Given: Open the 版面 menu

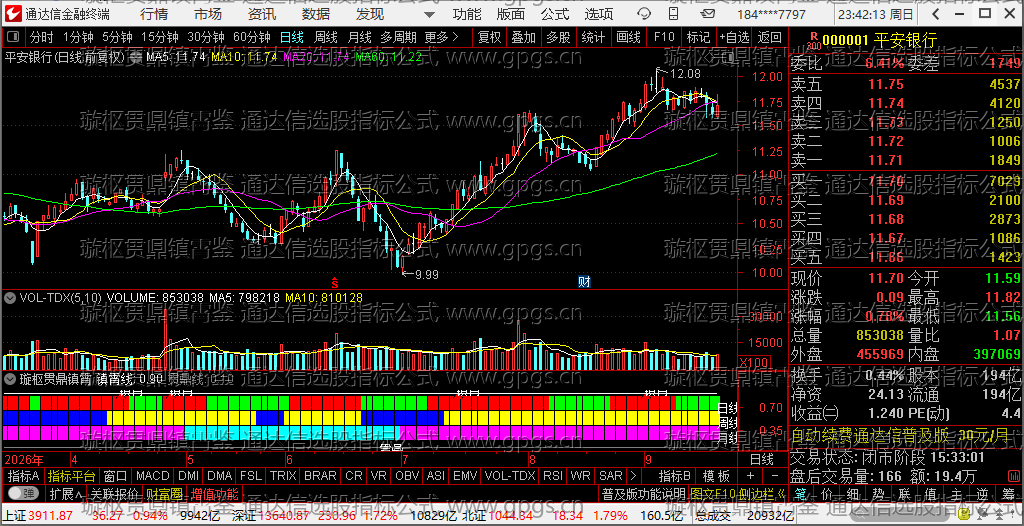Looking at the screenshot, I should pyautogui.click(x=511, y=14).
